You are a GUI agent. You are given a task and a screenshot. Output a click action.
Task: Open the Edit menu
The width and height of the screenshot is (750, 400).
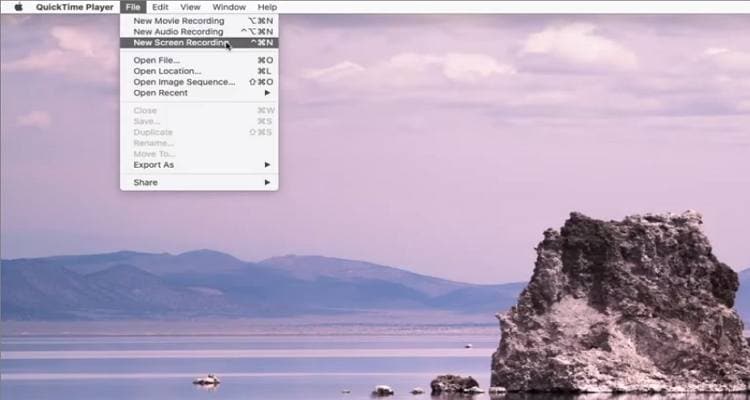(x=160, y=7)
